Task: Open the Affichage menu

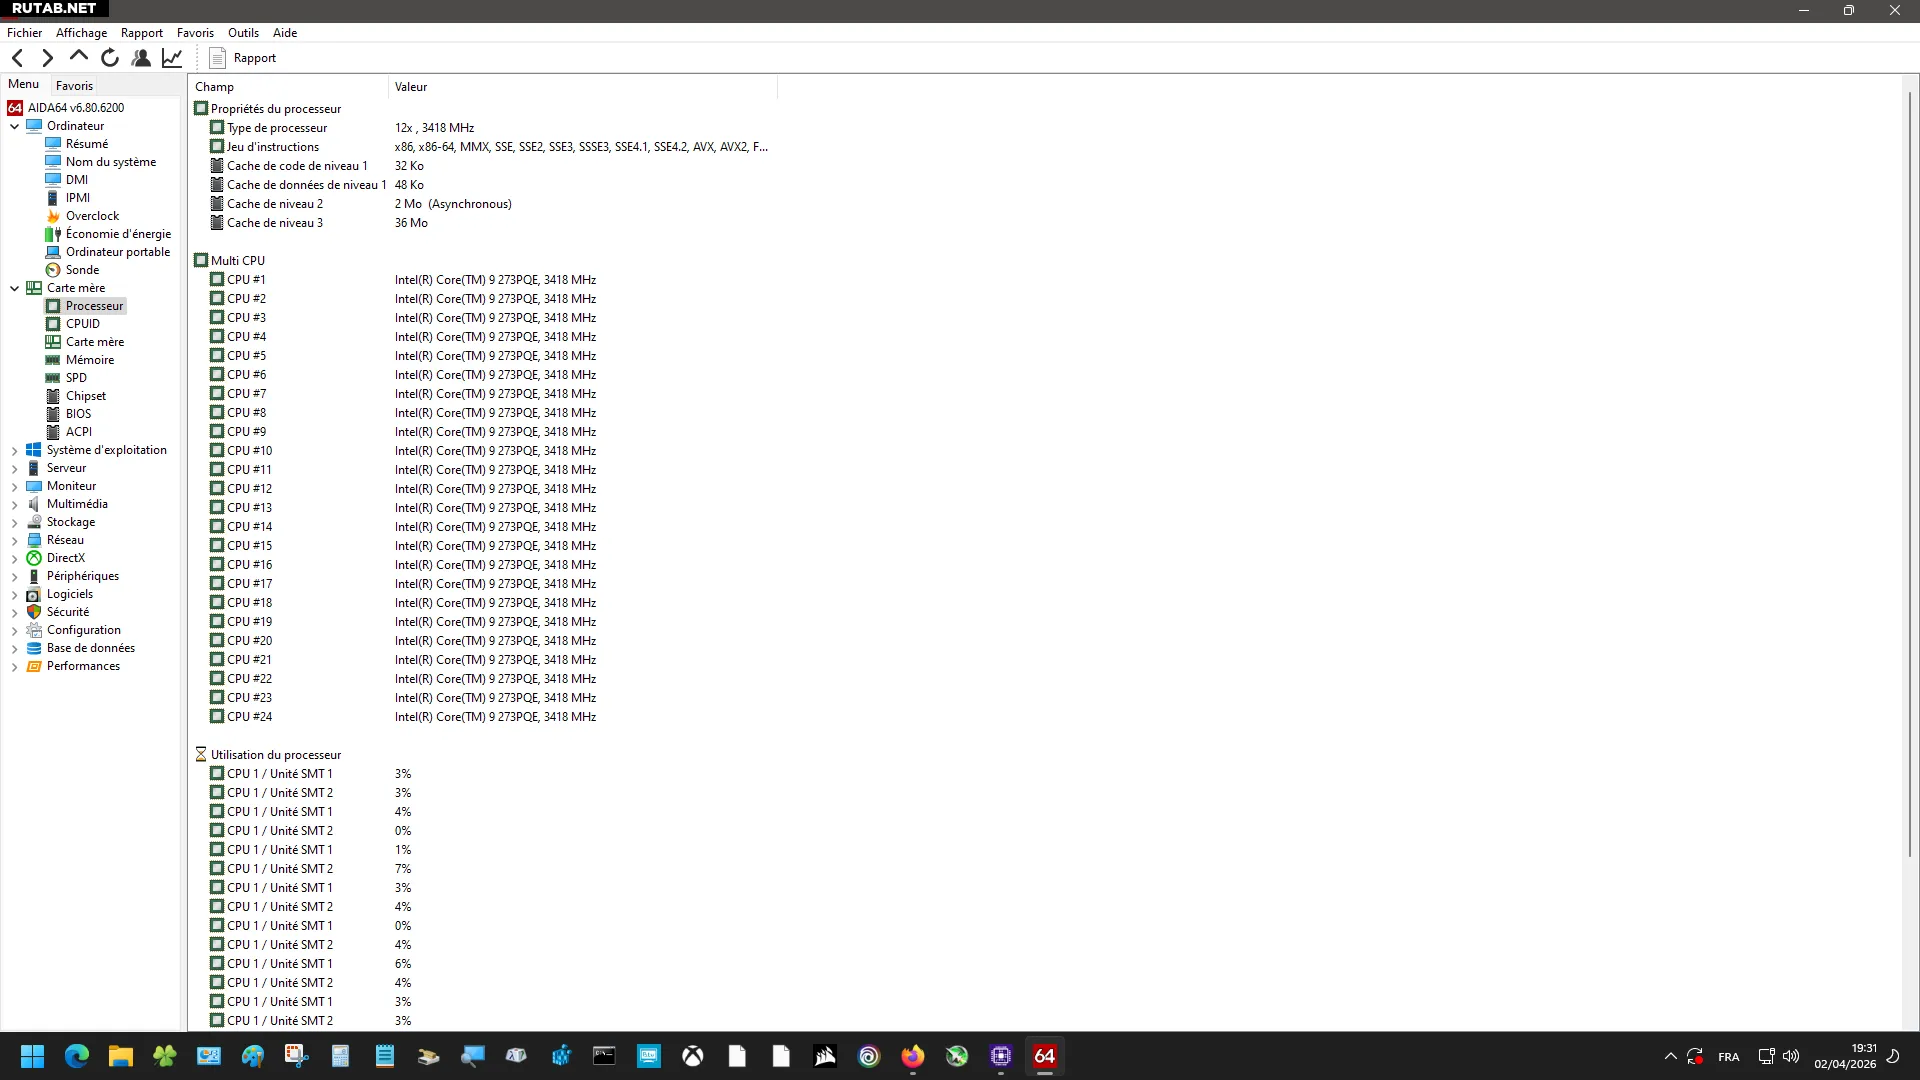Action: click(81, 33)
